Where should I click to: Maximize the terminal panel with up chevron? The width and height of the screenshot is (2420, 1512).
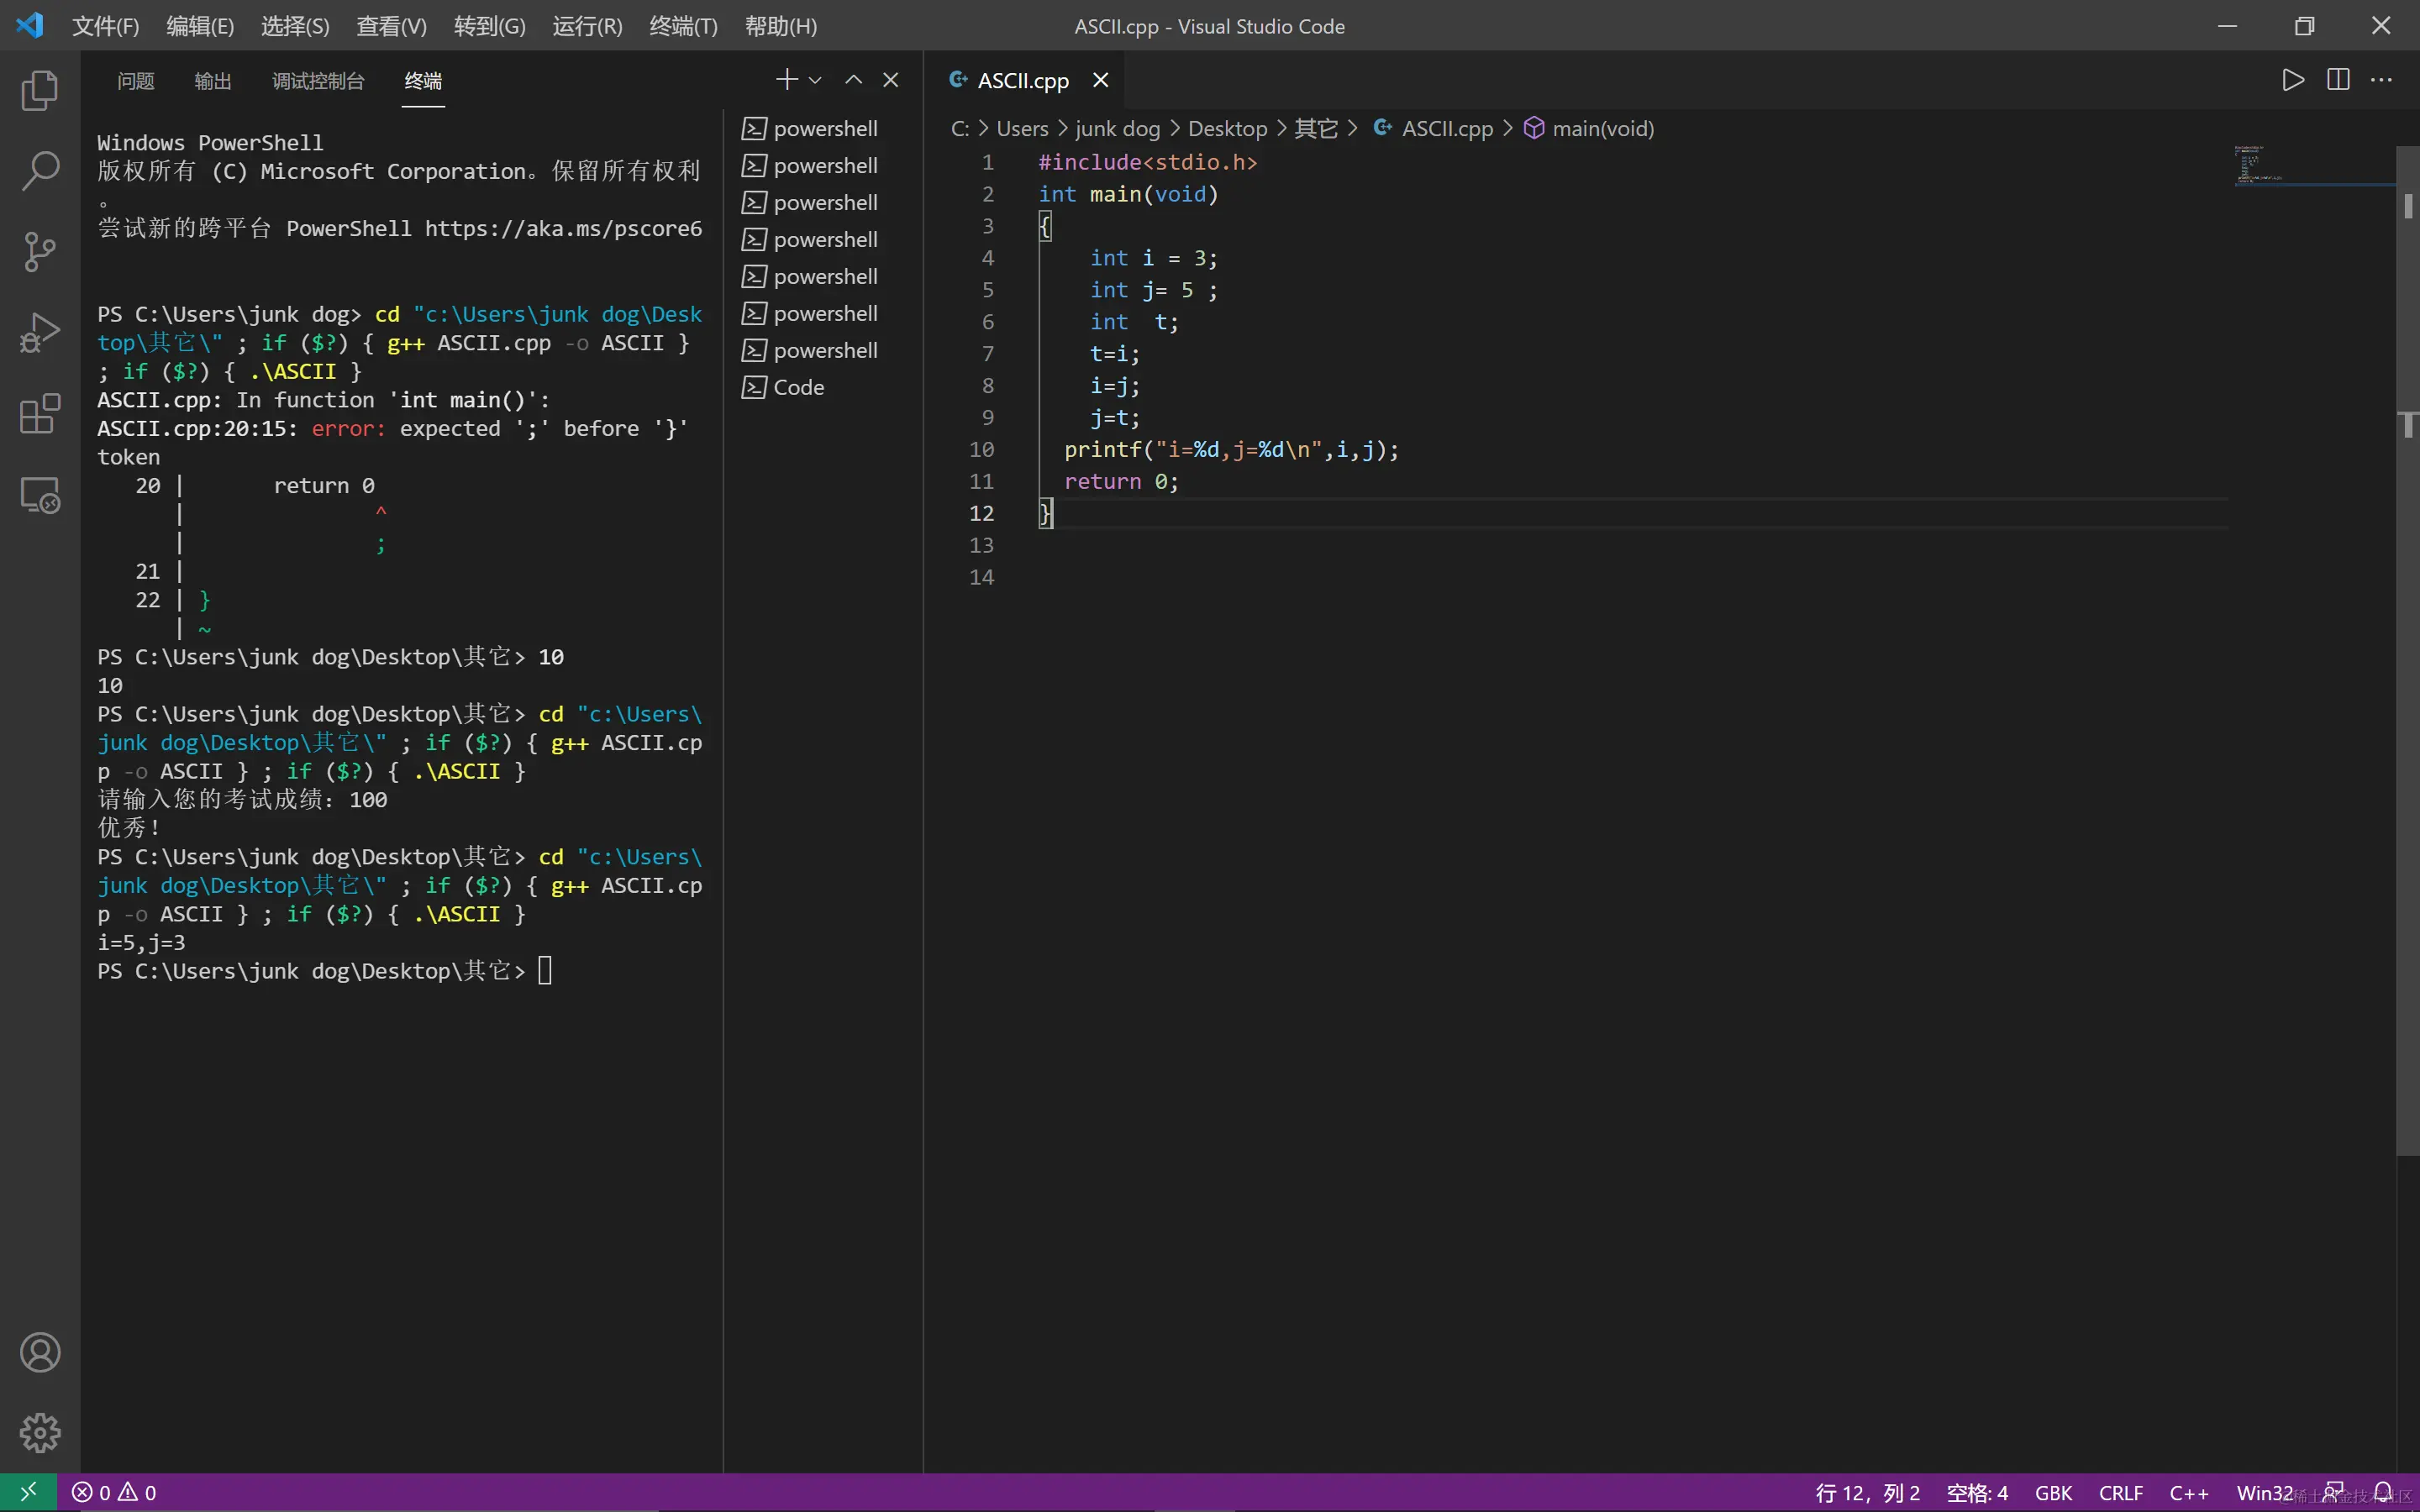click(853, 80)
